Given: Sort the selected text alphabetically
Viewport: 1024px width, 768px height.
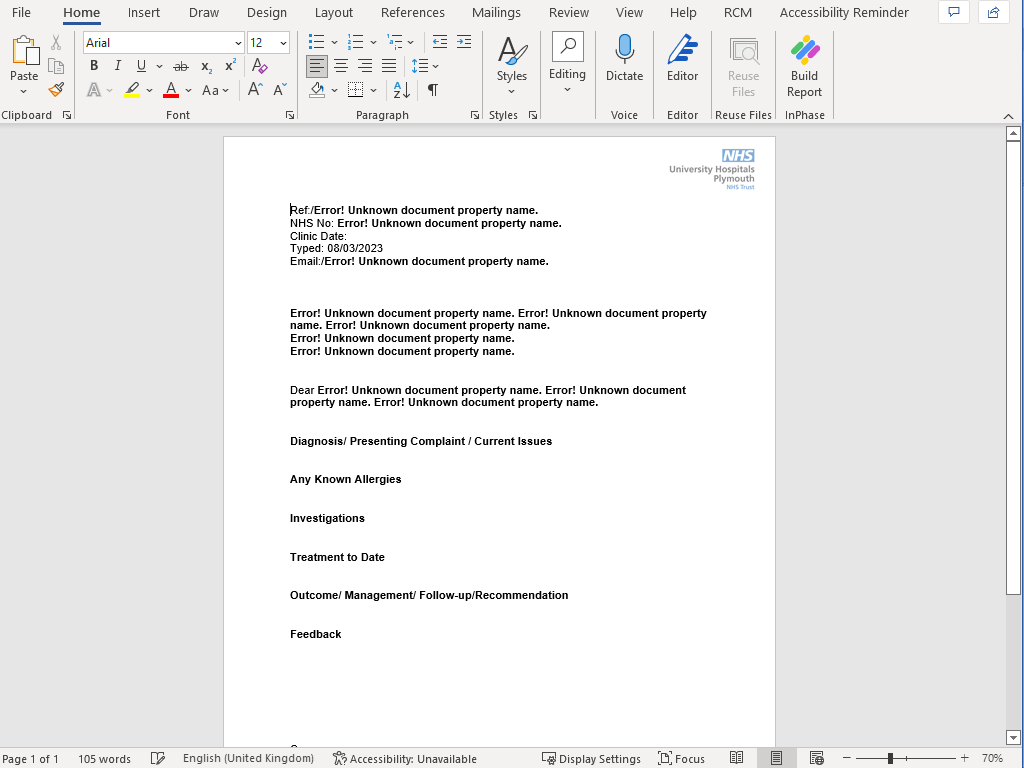Looking at the screenshot, I should point(402,90).
